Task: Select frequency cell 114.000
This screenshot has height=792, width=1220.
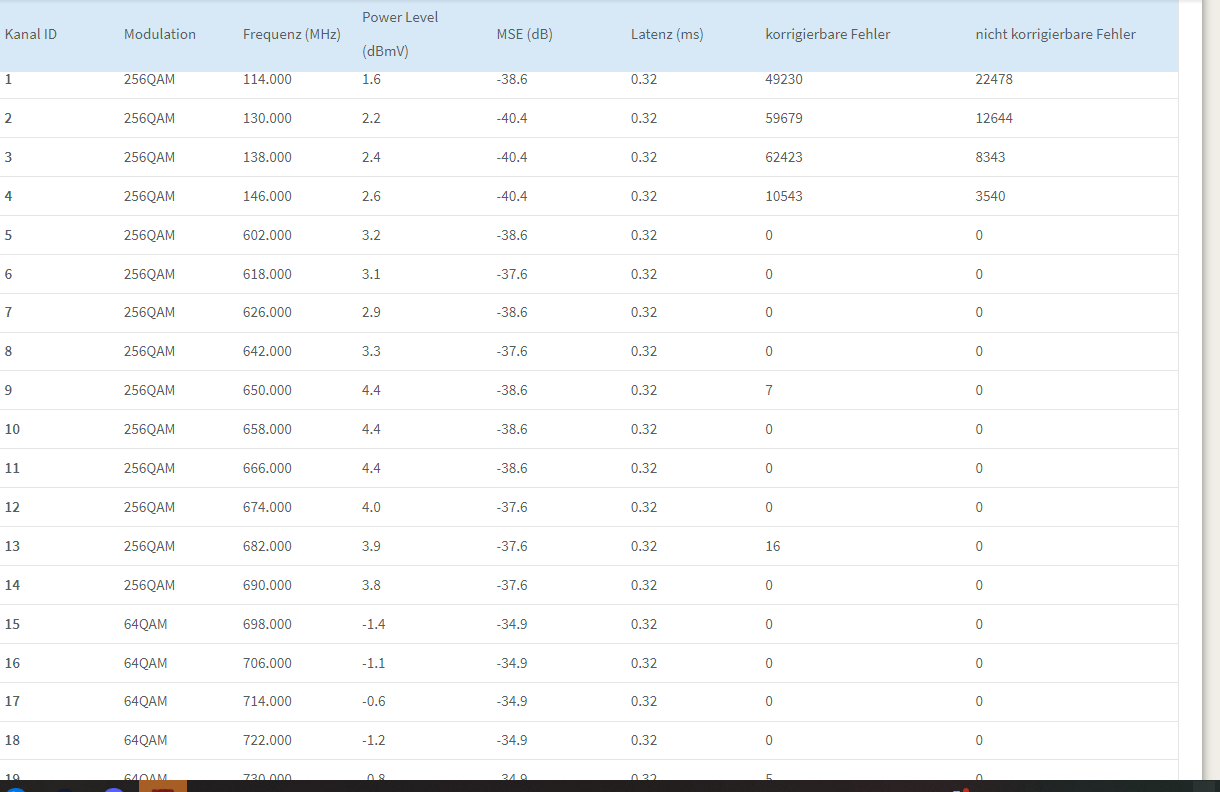Action: click(x=267, y=79)
